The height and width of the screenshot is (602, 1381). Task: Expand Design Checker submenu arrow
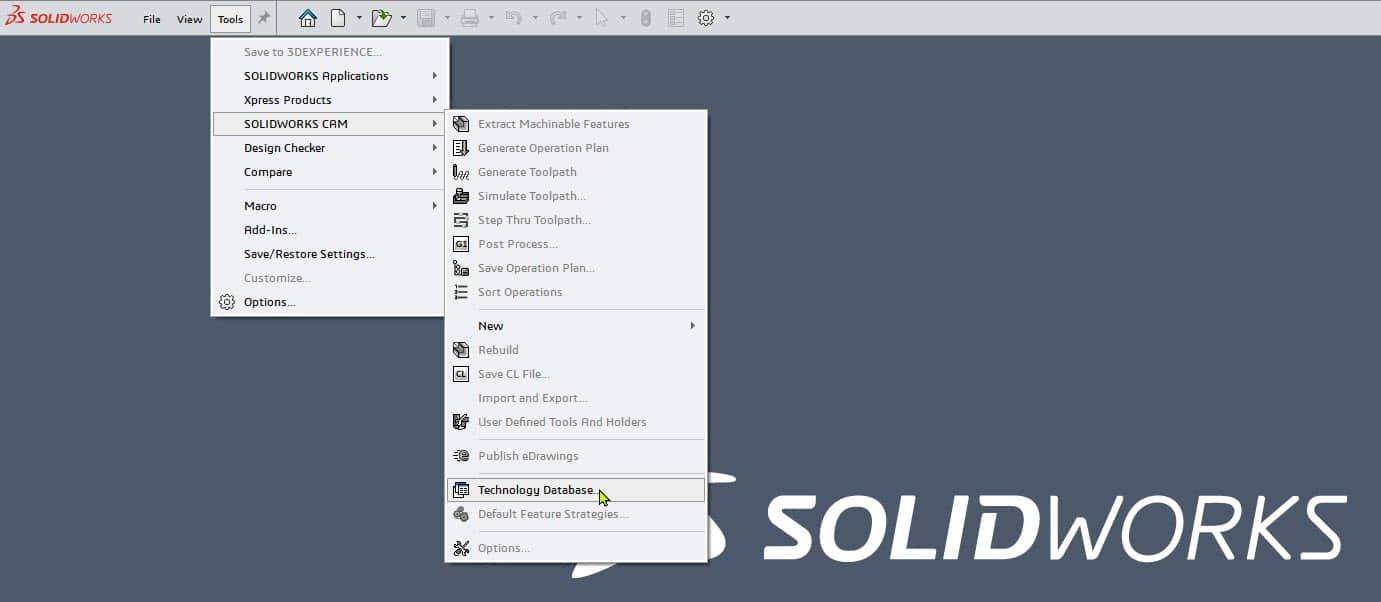point(434,148)
